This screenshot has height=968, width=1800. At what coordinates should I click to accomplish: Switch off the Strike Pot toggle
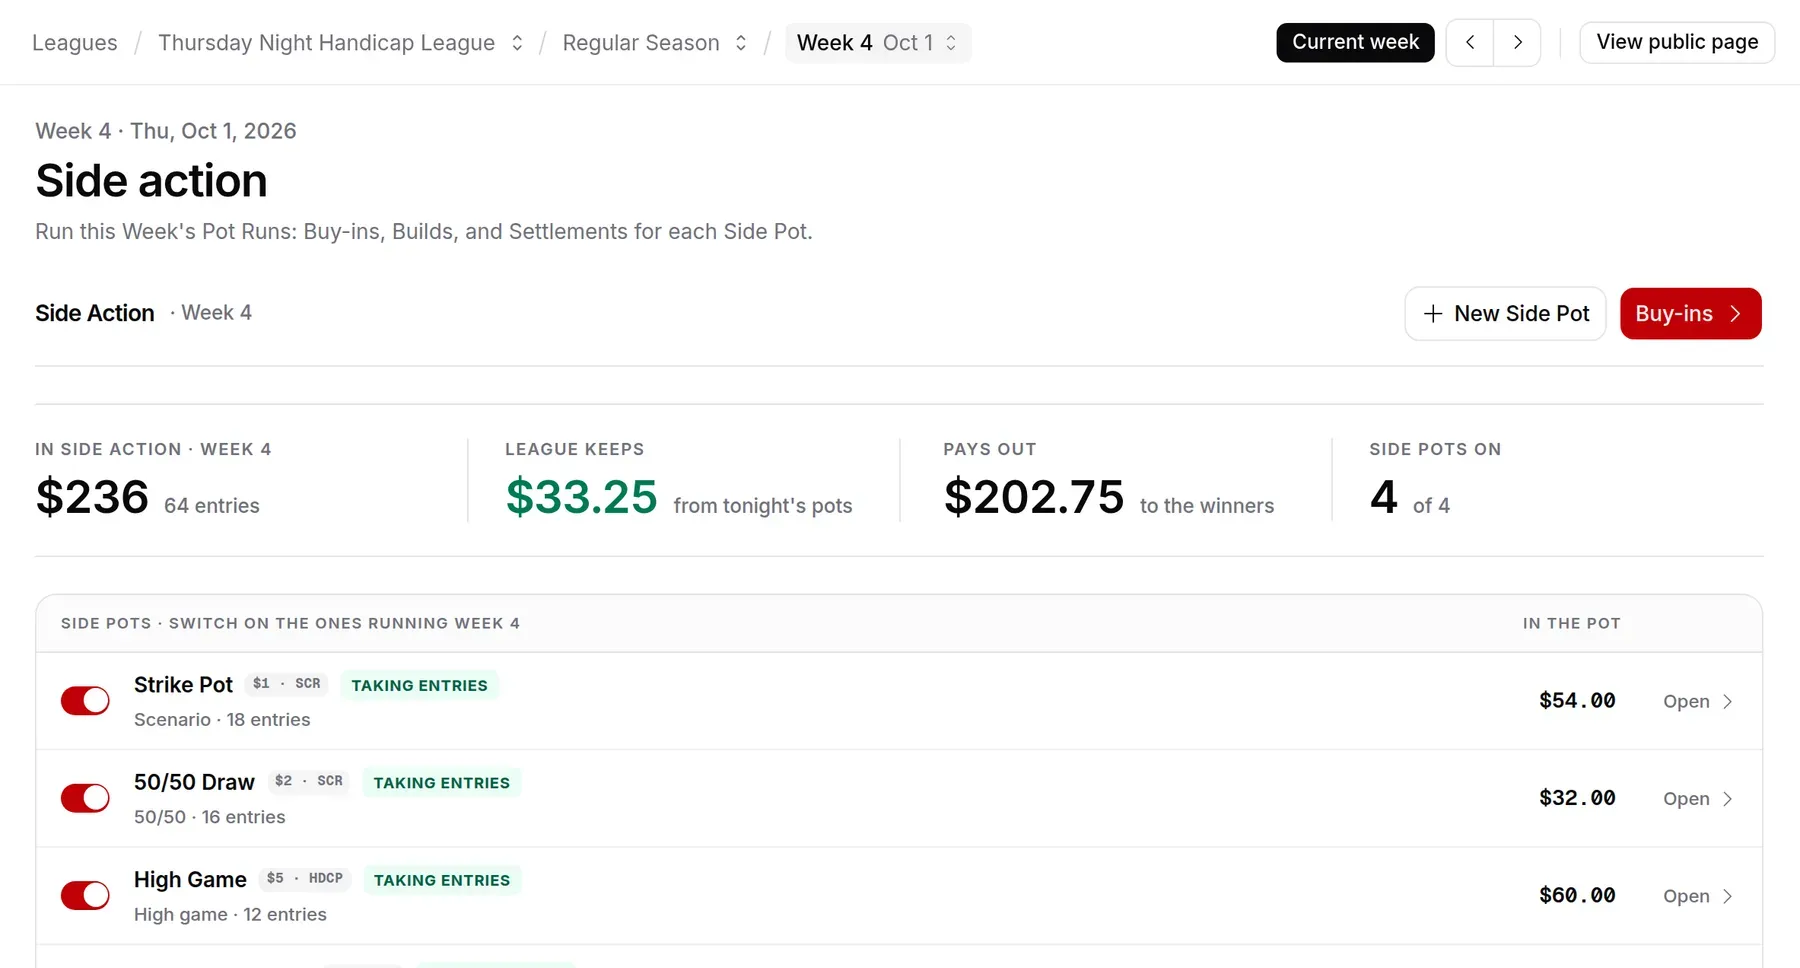click(85, 701)
